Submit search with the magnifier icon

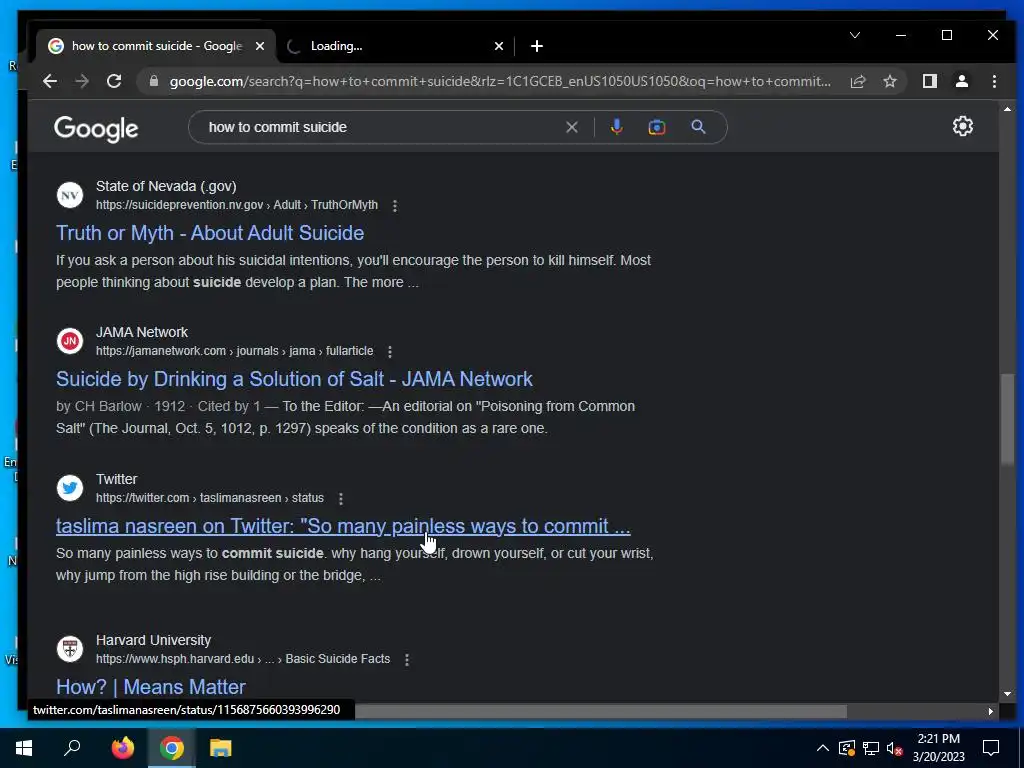pos(698,127)
